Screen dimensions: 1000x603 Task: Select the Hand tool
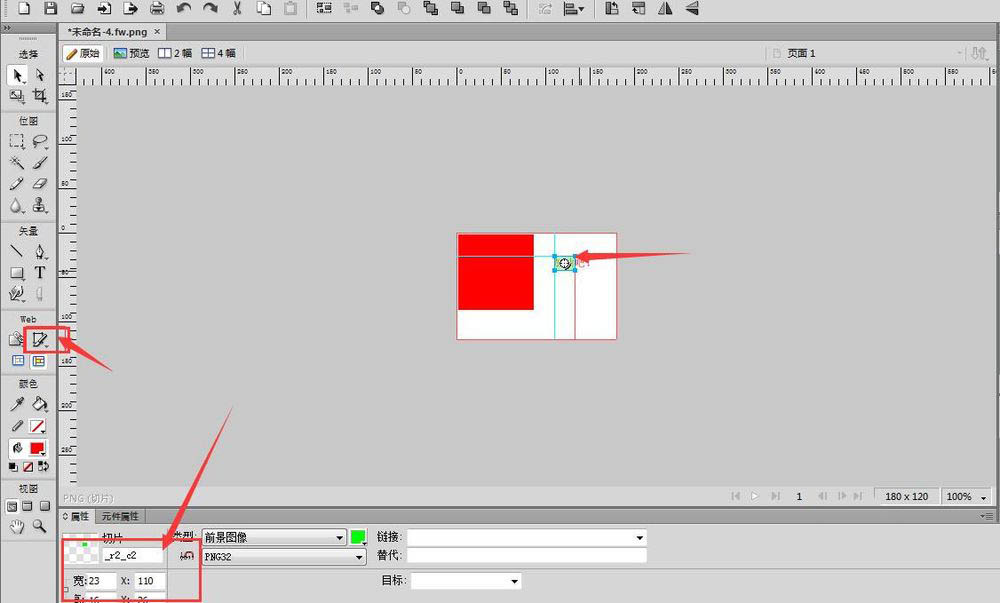pos(17,527)
